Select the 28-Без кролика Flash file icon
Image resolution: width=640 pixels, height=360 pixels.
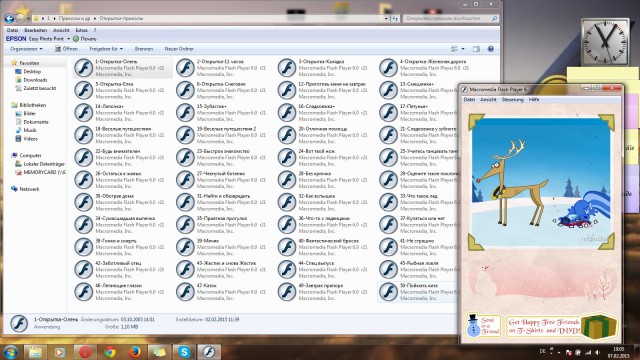click(287, 180)
